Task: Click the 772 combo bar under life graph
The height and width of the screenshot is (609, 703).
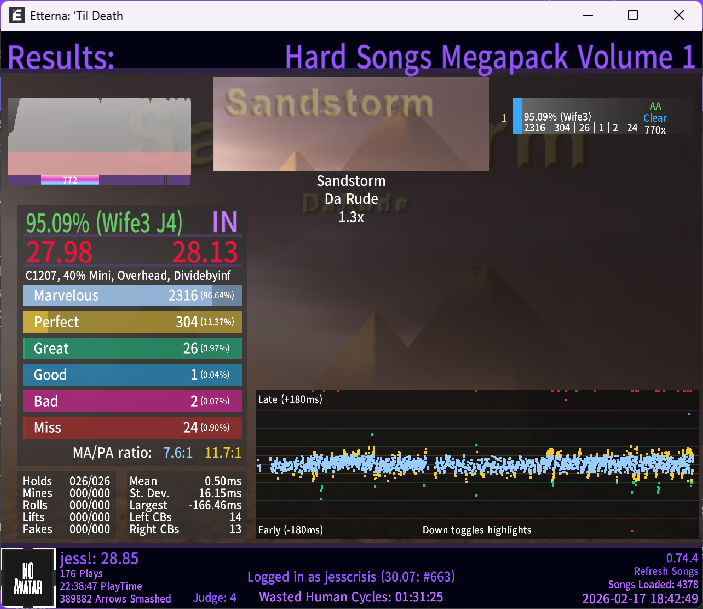Action: point(70,180)
